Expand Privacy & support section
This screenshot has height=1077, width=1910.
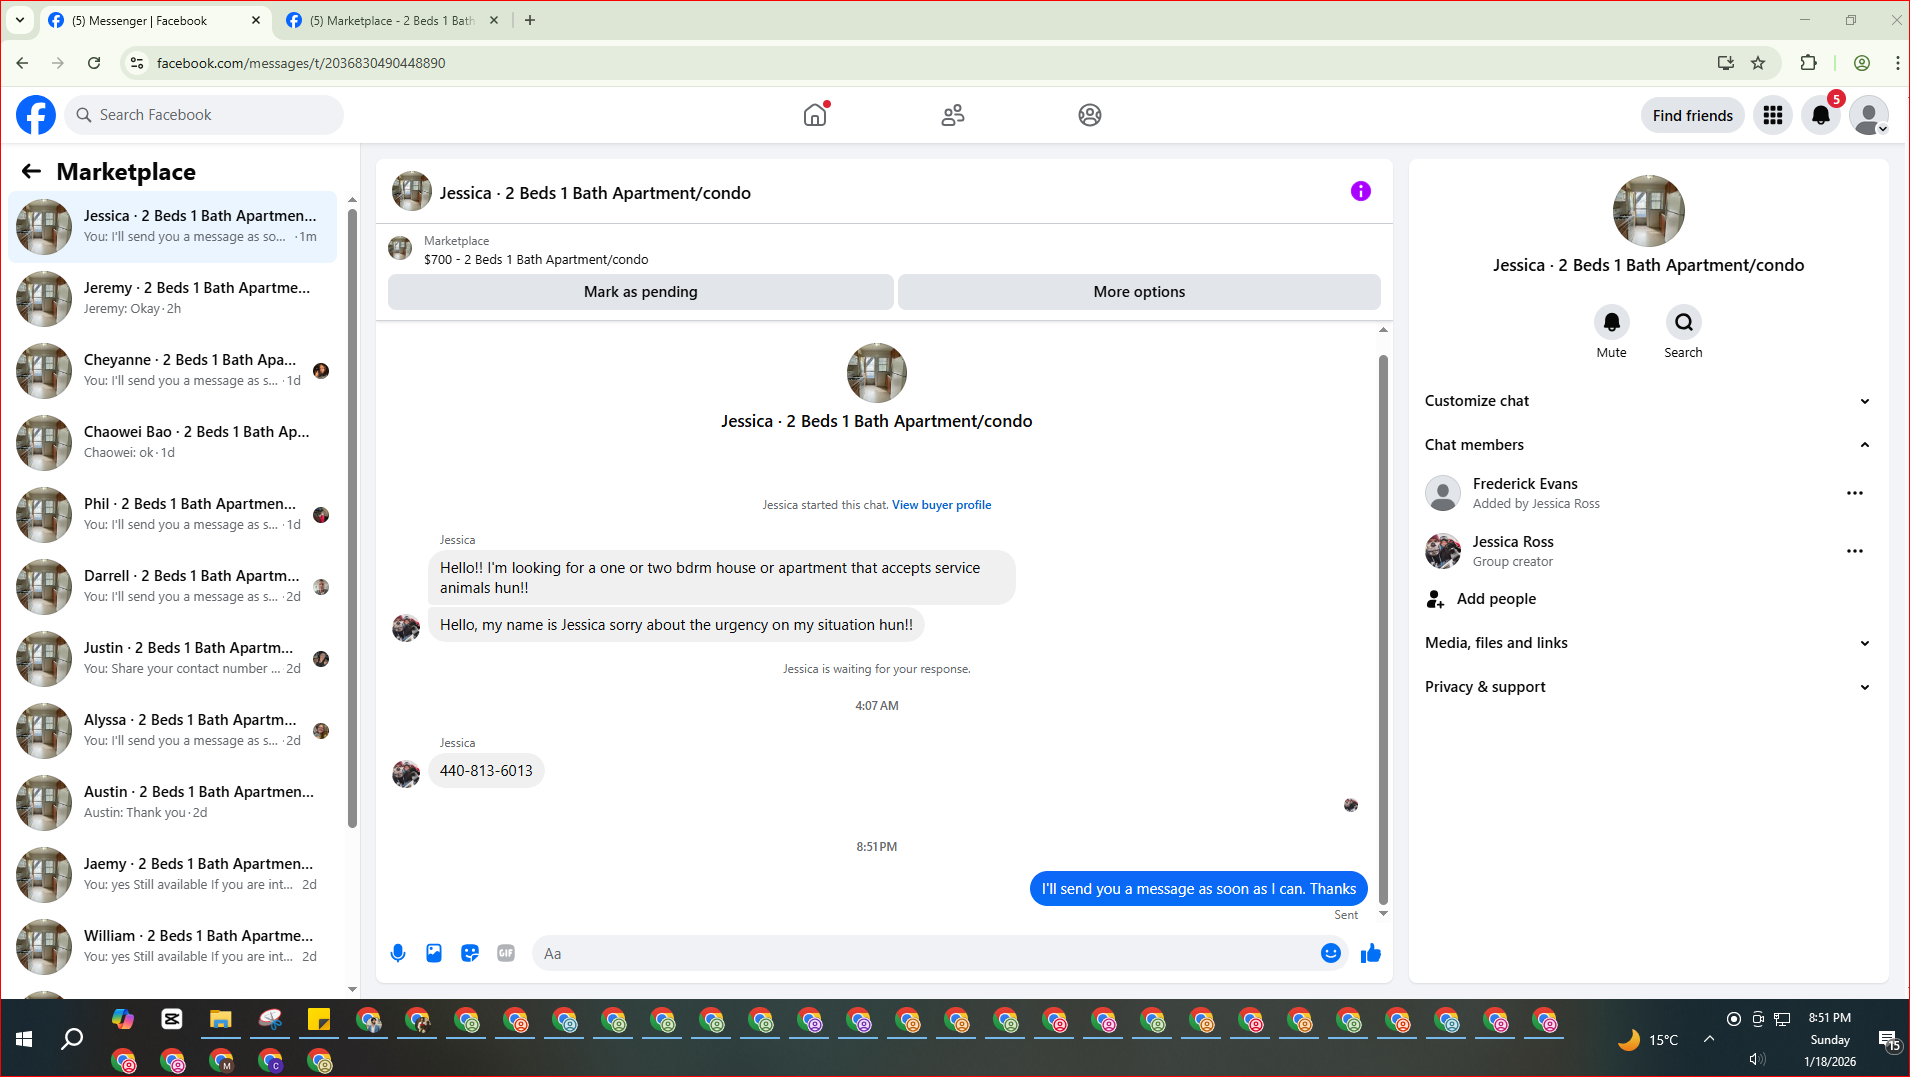[x=1648, y=687]
